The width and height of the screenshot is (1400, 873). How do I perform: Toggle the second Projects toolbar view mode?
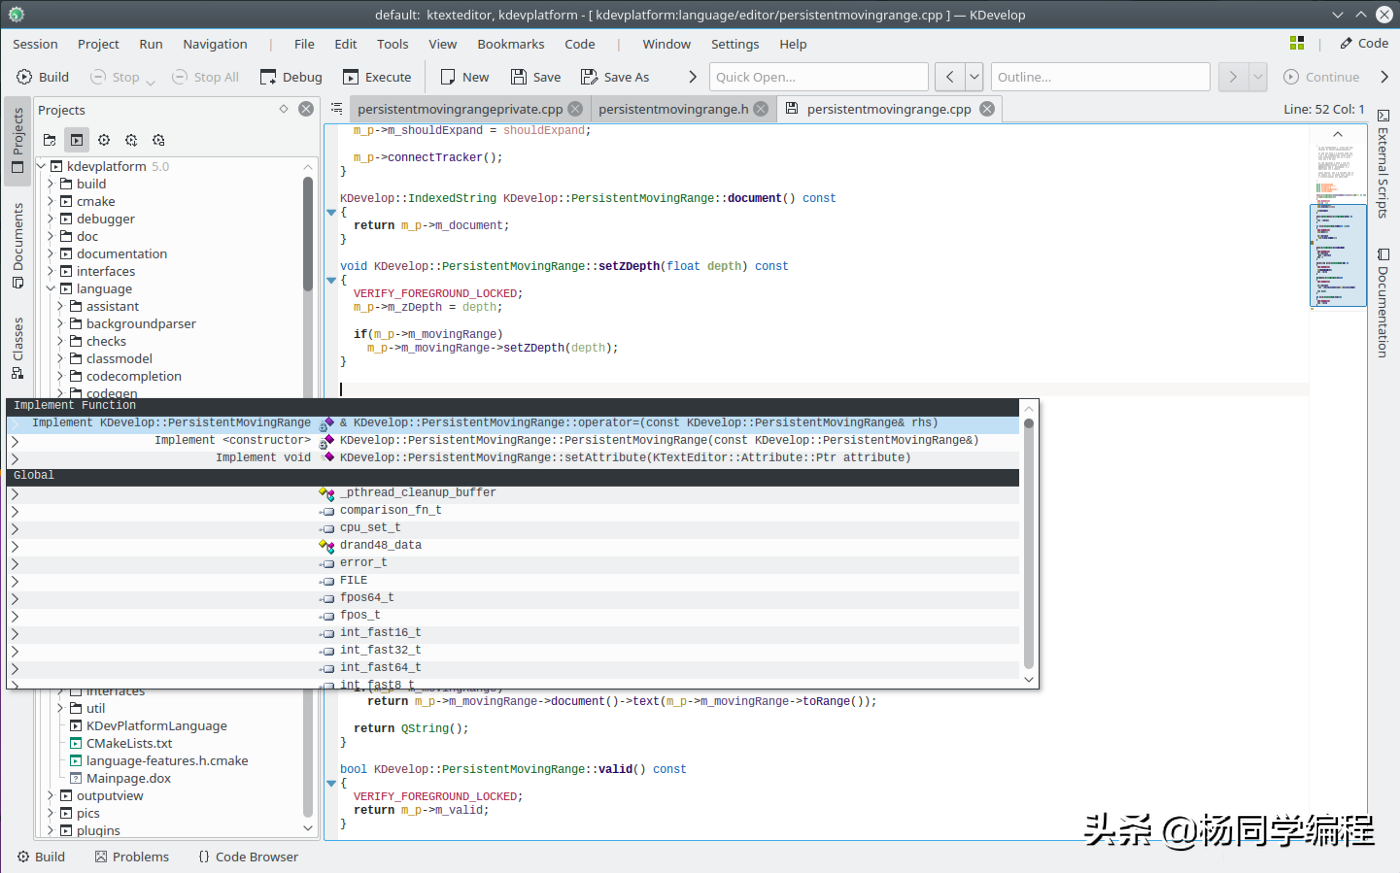[x=75, y=139]
